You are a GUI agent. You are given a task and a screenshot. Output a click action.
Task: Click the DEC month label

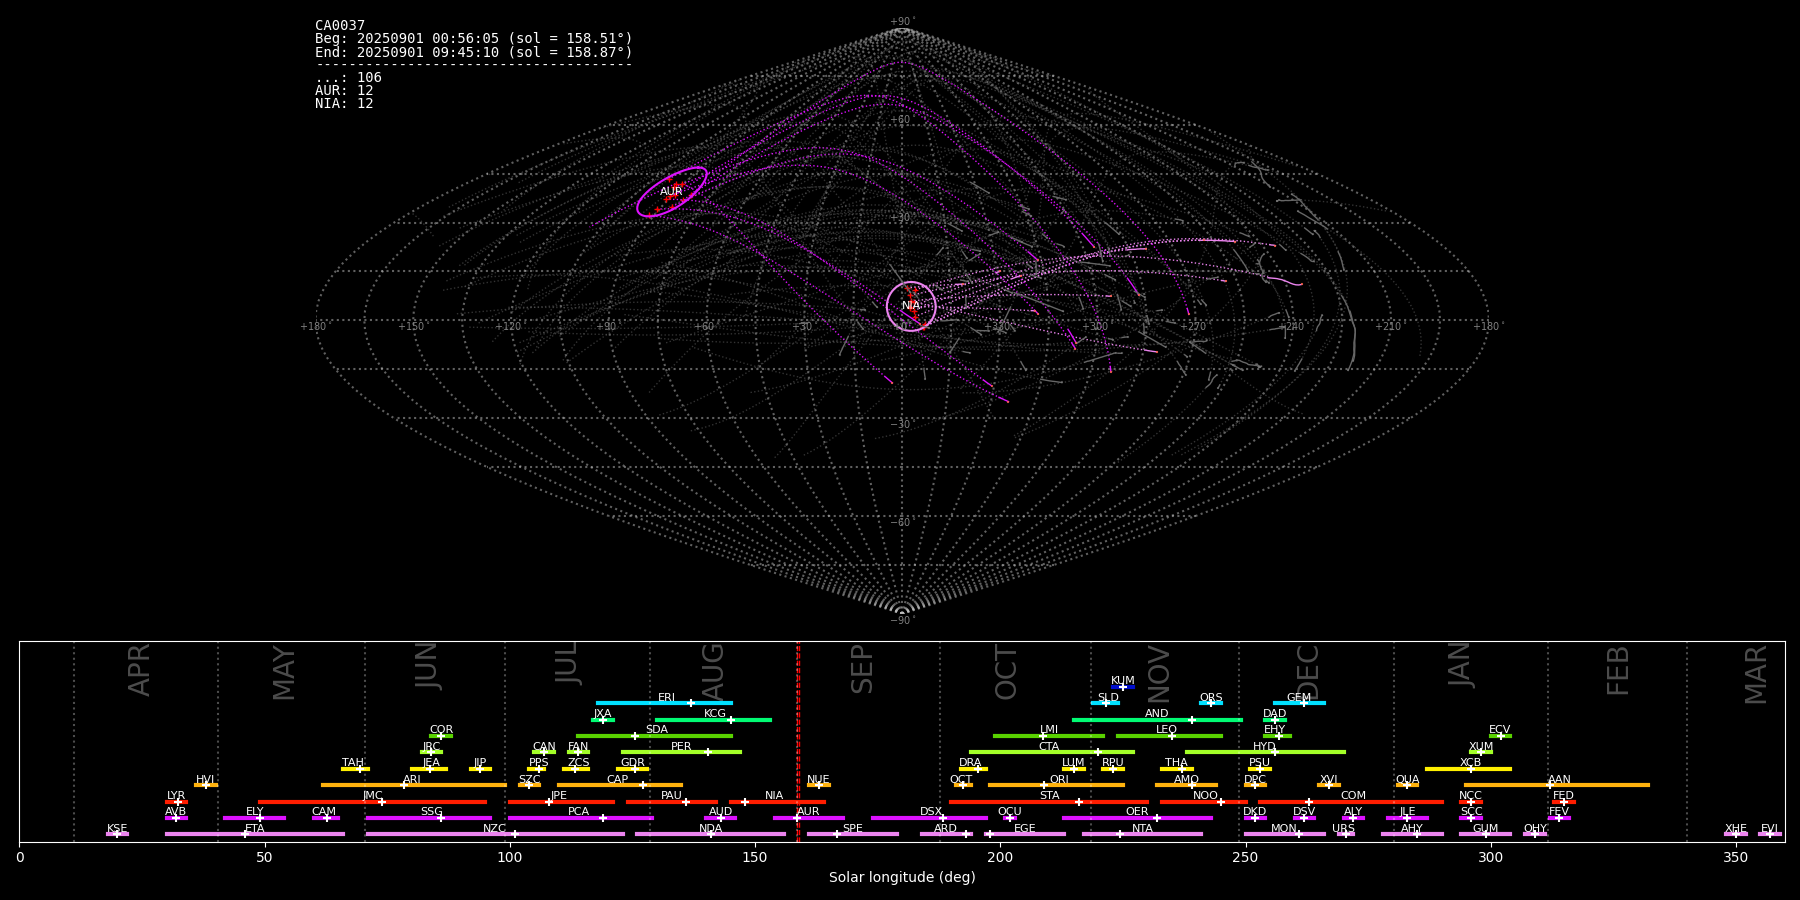click(1308, 671)
